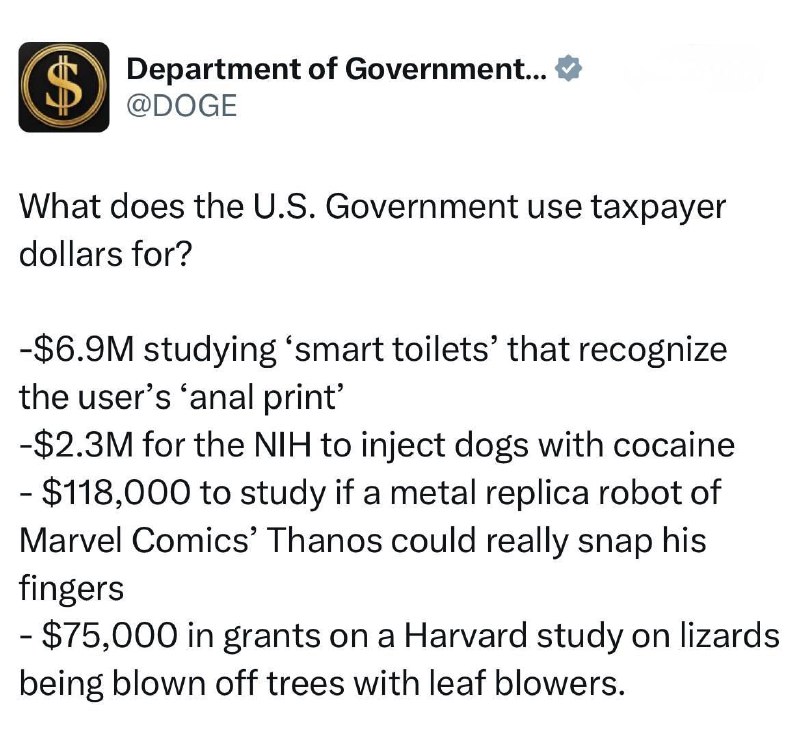Open the DOGE gold dollar-sign profile avatar
Screen dimensions: 800x736
[x=64, y=87]
